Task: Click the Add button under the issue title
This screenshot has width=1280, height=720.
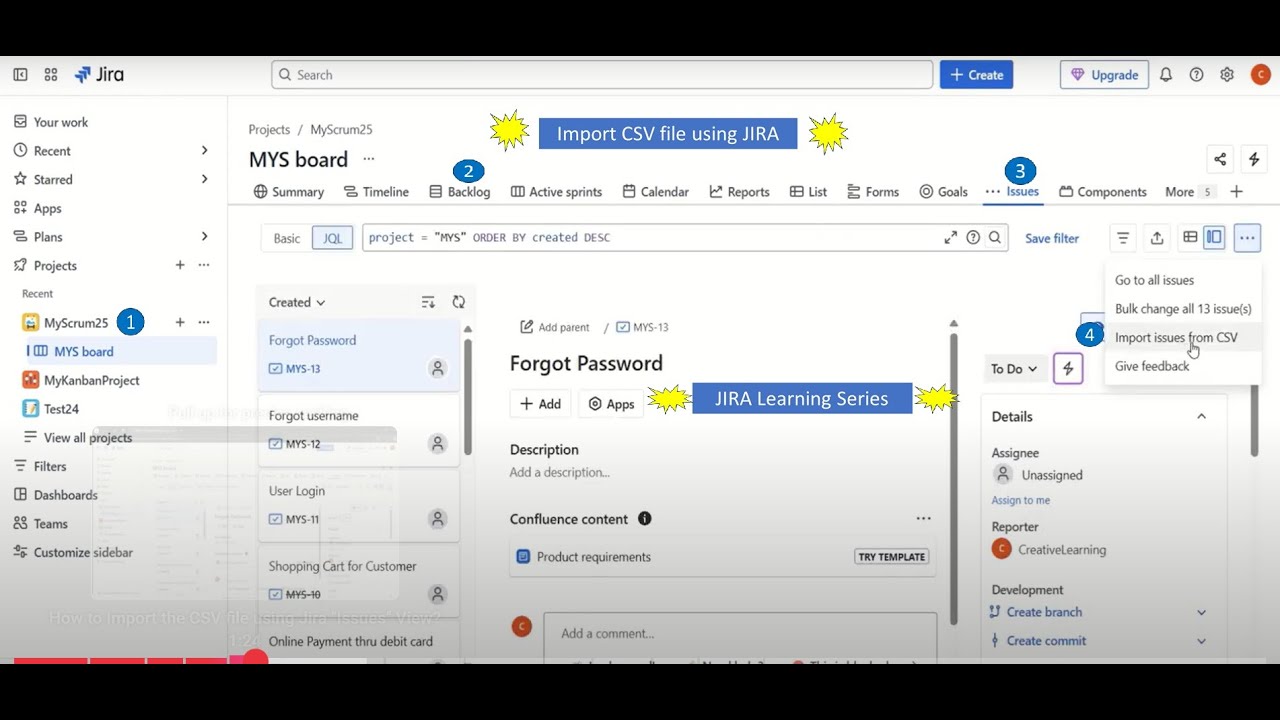Action: click(x=540, y=404)
